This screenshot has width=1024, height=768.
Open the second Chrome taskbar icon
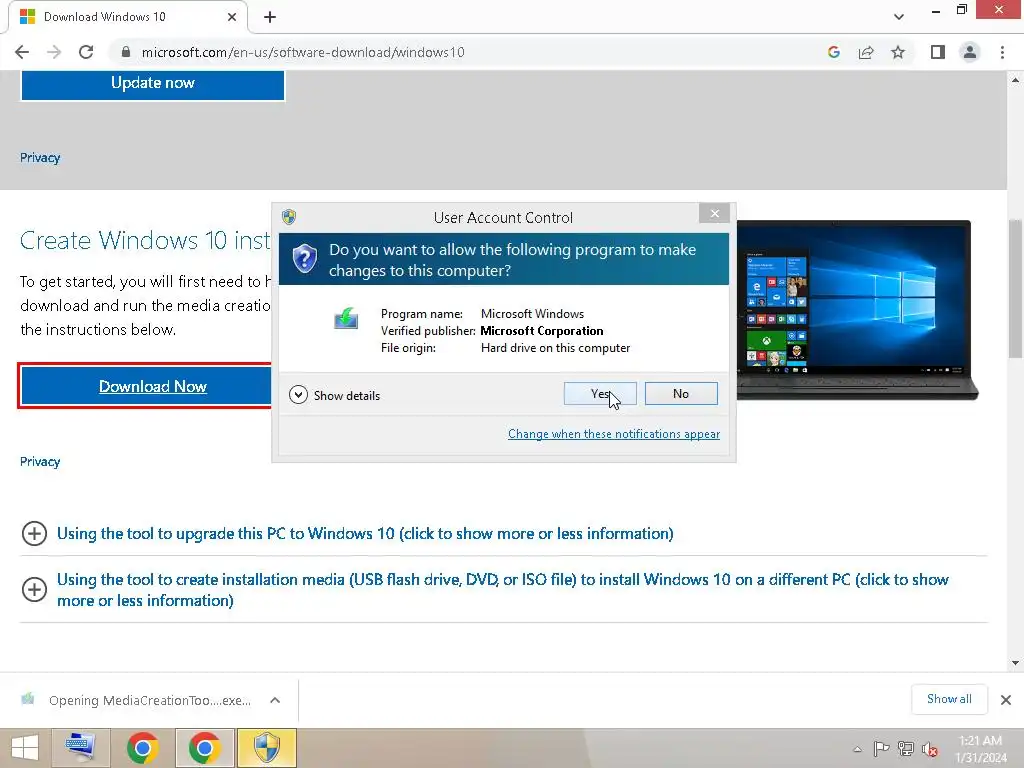pyautogui.click(x=204, y=748)
